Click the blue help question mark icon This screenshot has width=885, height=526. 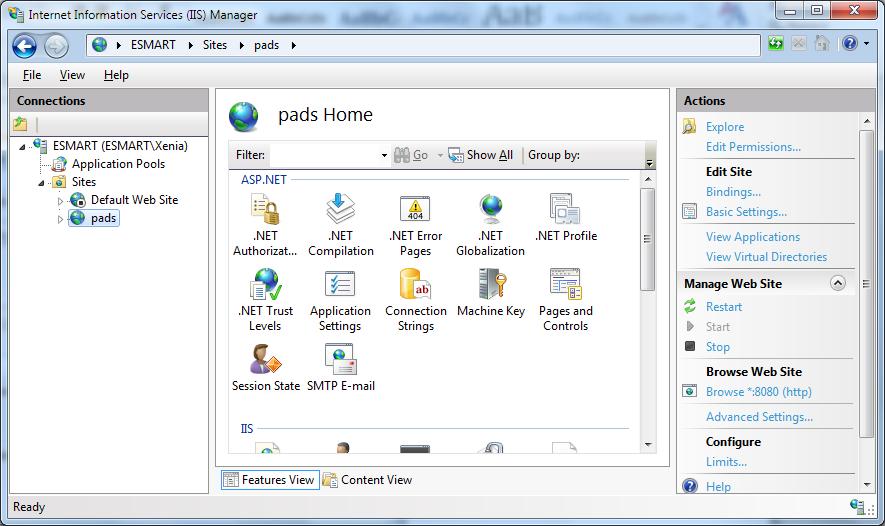(849, 43)
